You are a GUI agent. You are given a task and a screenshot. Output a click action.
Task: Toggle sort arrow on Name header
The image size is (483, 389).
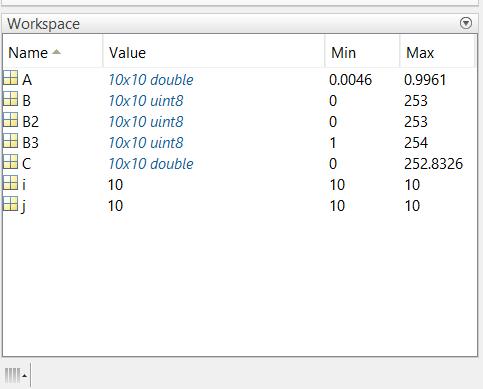tap(56, 52)
